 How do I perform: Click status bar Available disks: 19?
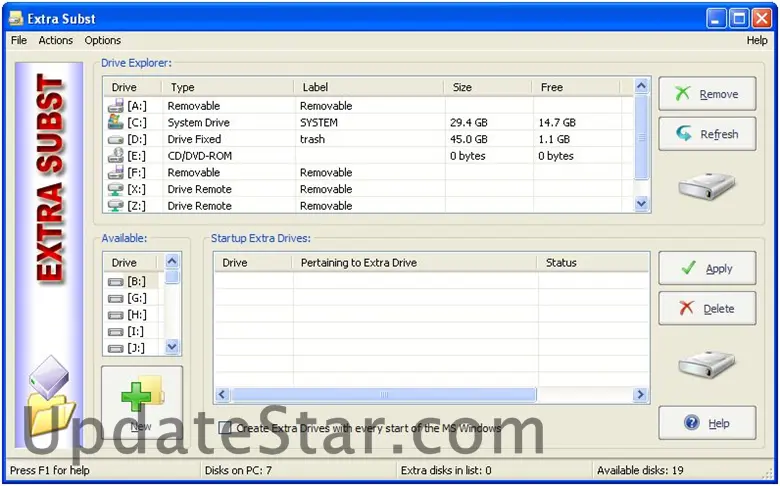click(x=640, y=470)
